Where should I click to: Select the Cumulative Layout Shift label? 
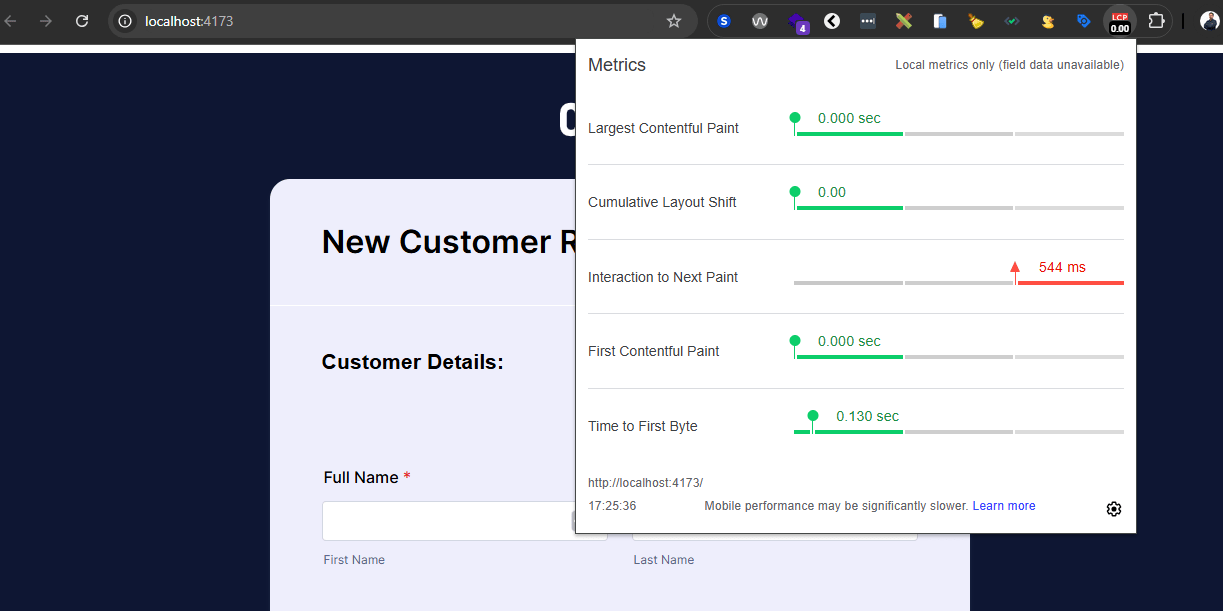pyautogui.click(x=662, y=202)
